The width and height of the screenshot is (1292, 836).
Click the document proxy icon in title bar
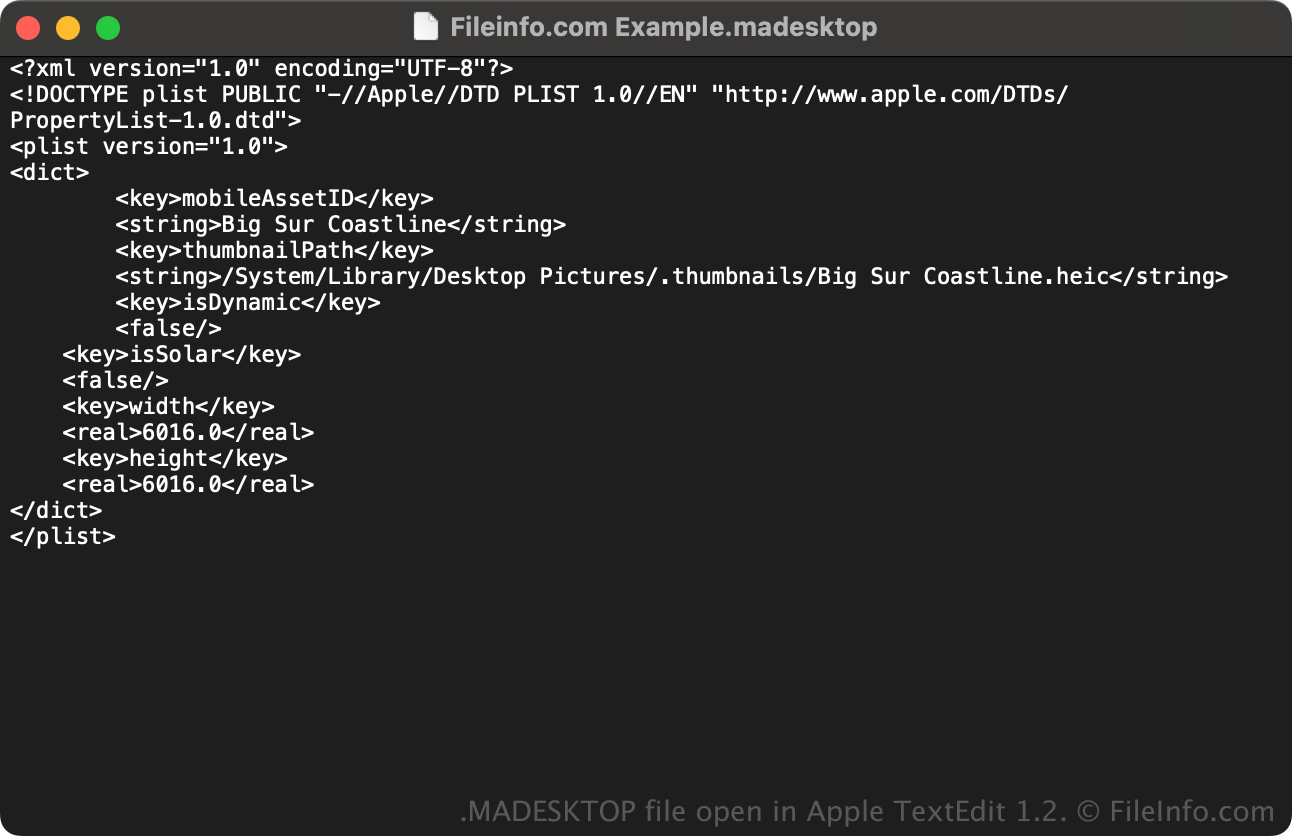426,27
